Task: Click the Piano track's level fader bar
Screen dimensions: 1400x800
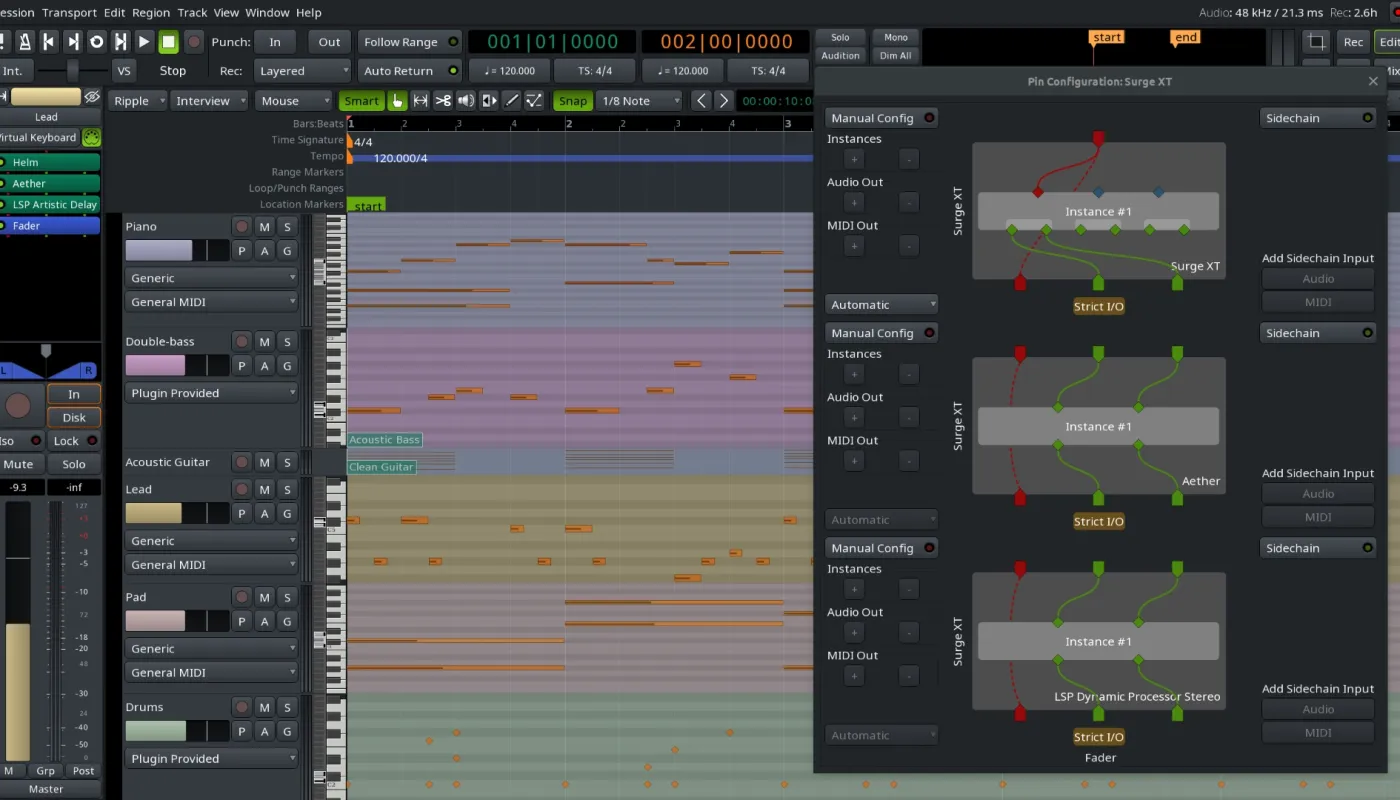Action: tap(177, 251)
